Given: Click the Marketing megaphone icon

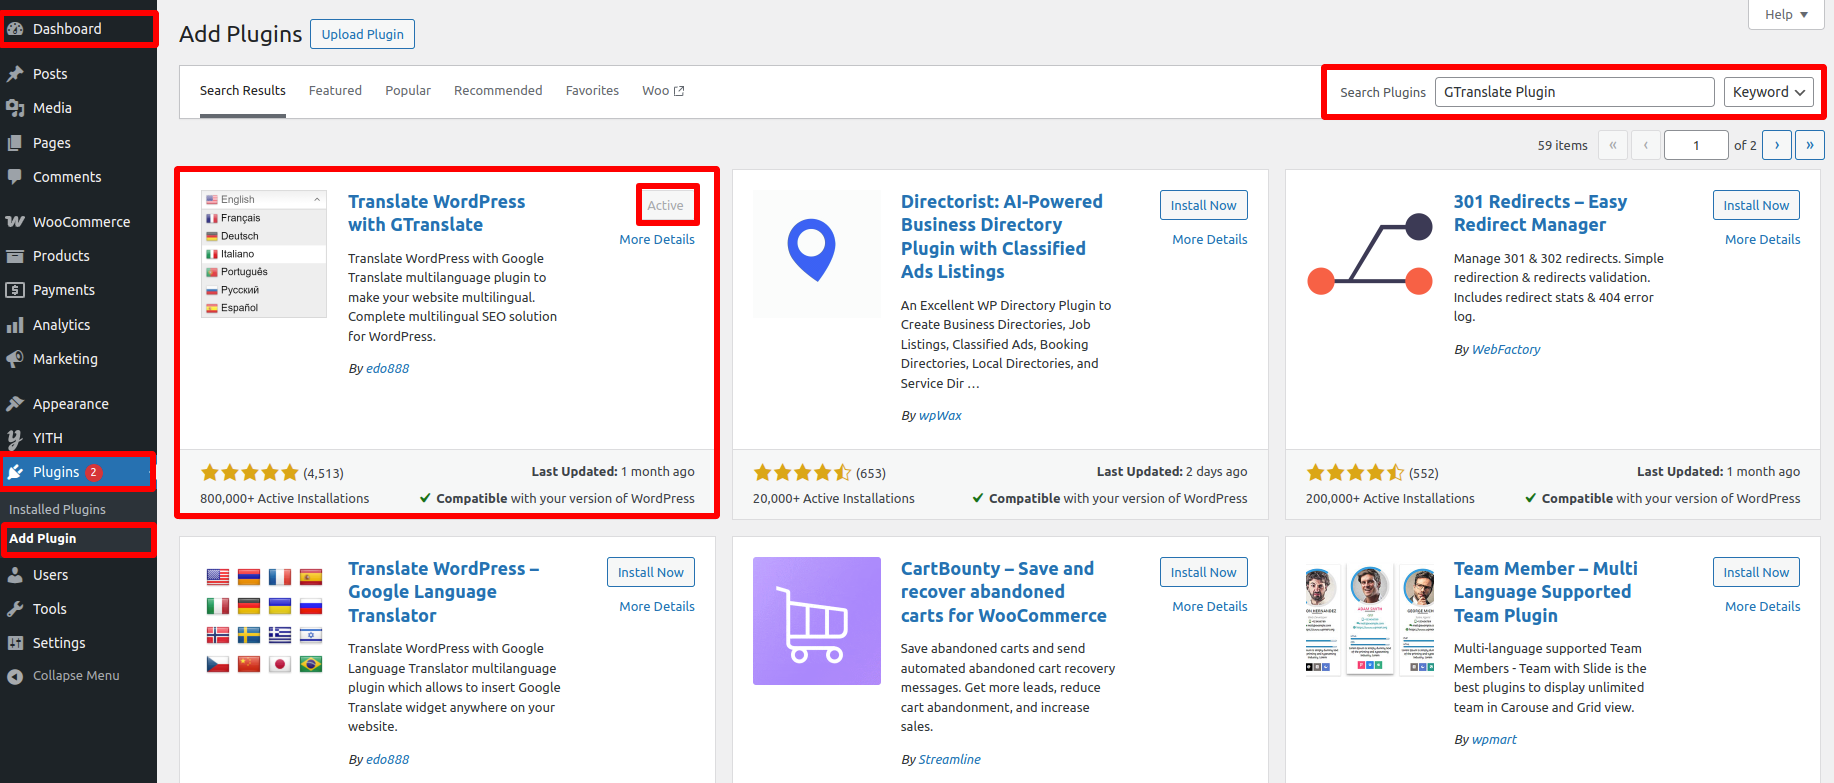Looking at the screenshot, I should point(15,359).
